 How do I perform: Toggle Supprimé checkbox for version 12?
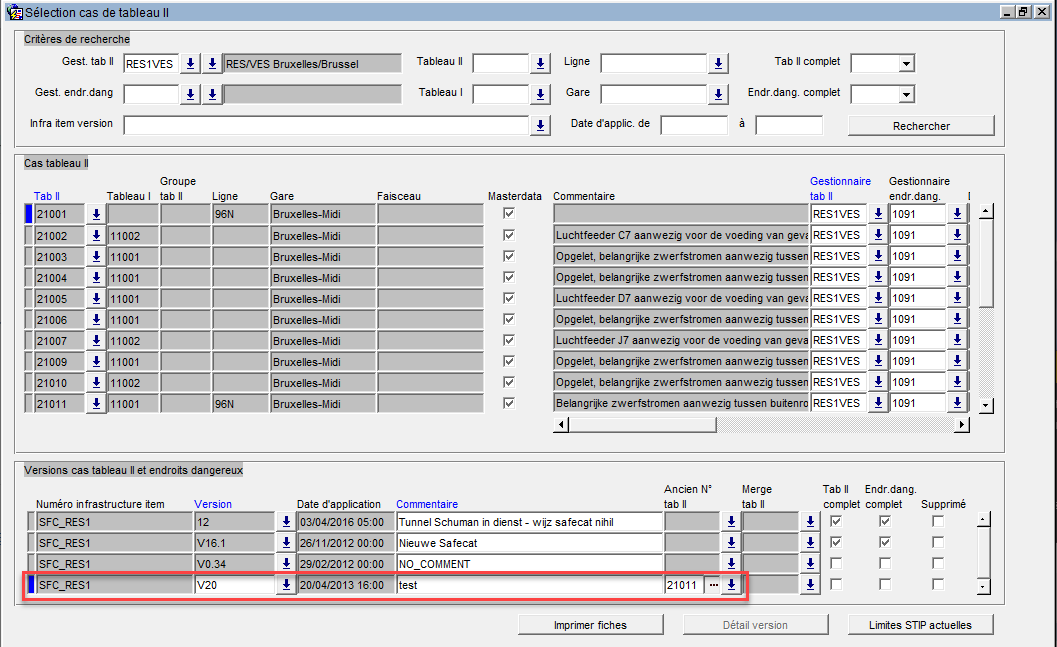click(x=938, y=521)
